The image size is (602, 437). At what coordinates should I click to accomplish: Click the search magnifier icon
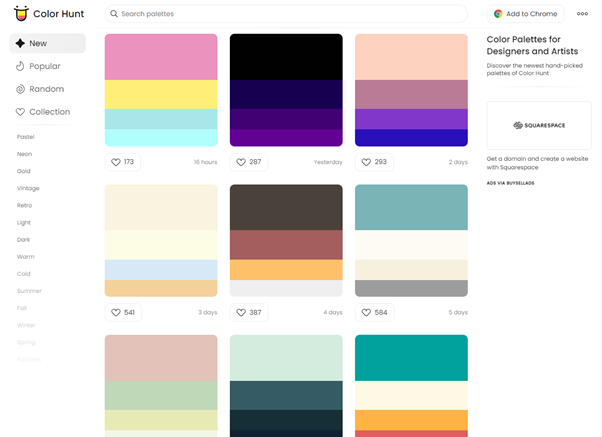click(114, 14)
